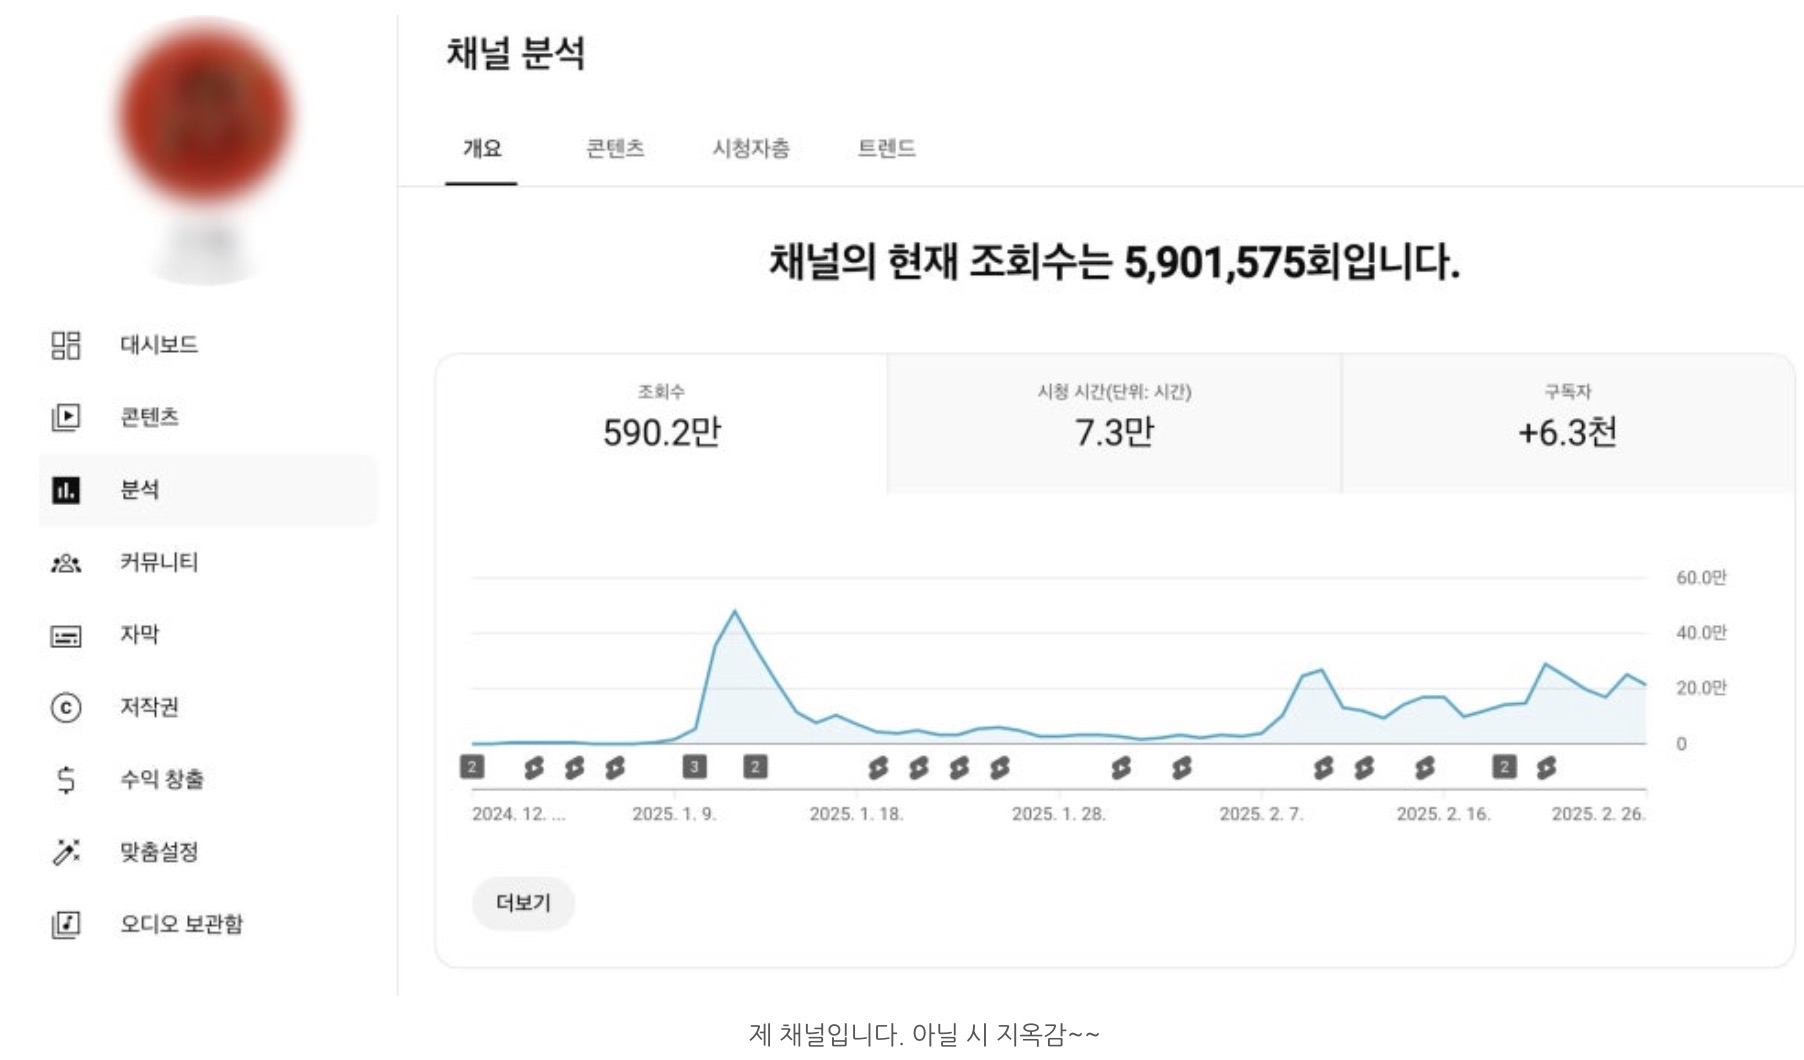Click the 수익 창출 dollar icon
This screenshot has width=1804, height=1060.
66,779
